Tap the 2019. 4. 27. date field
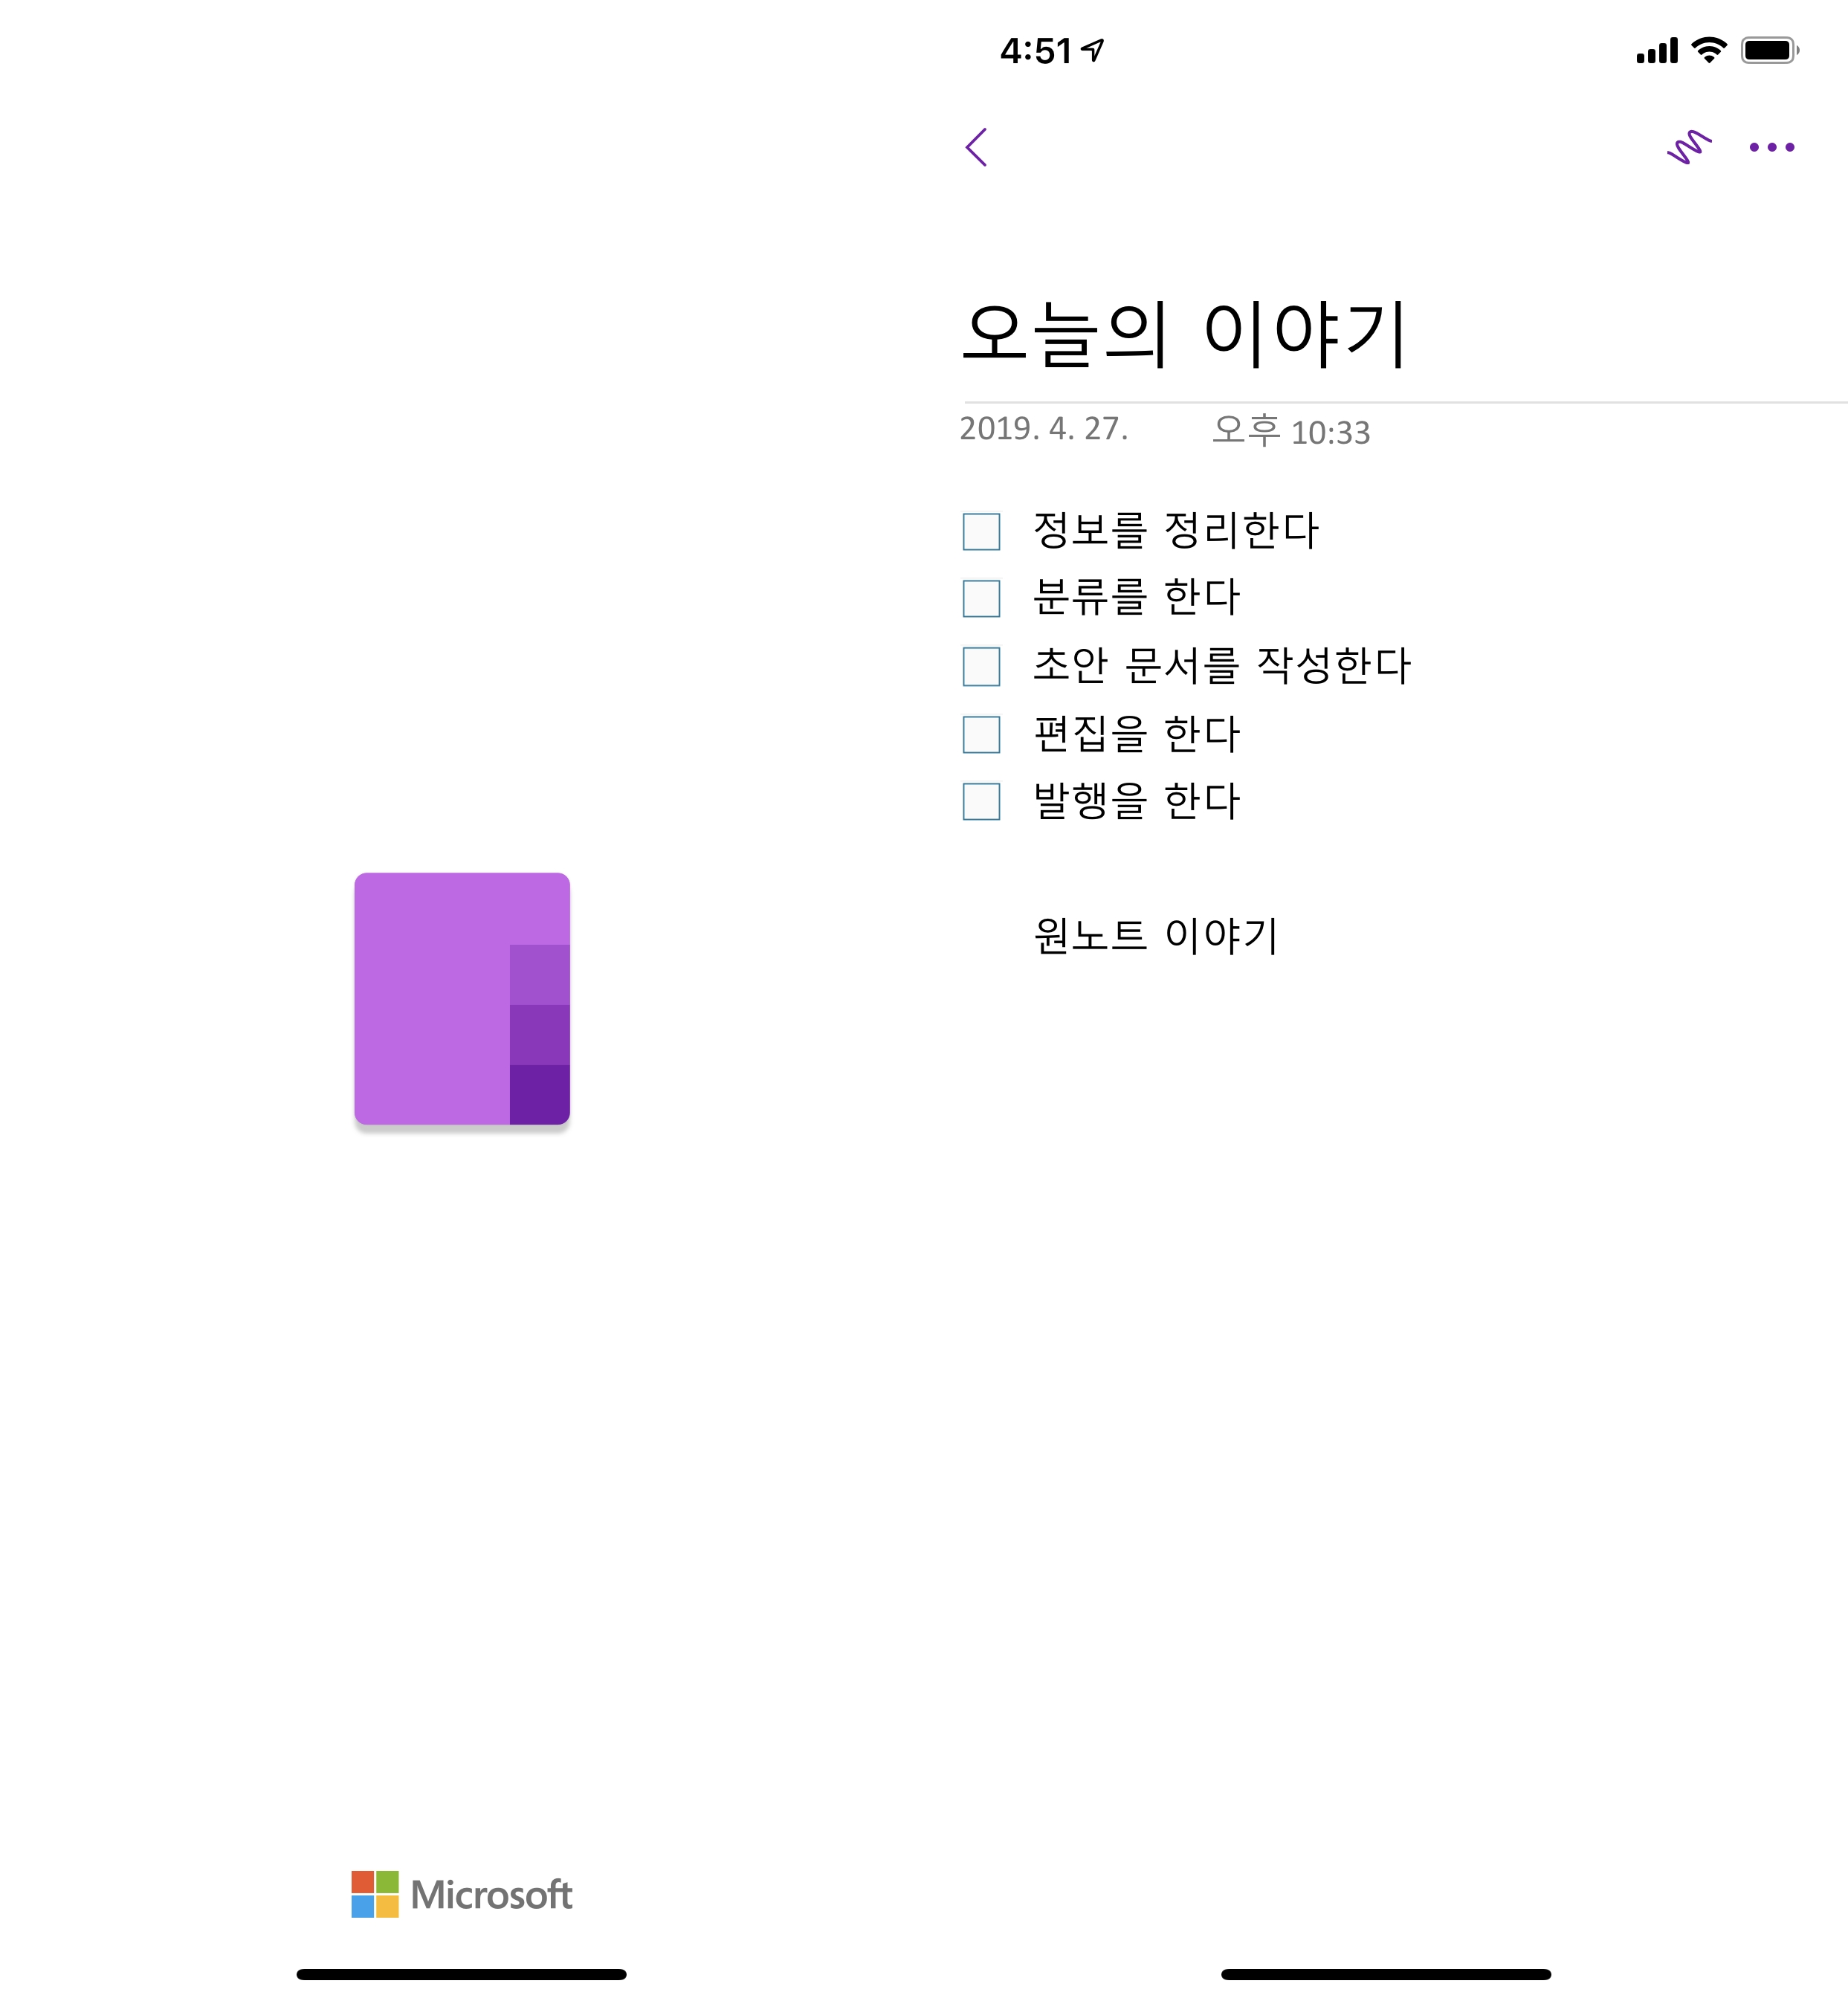1848x1998 pixels. point(1044,429)
